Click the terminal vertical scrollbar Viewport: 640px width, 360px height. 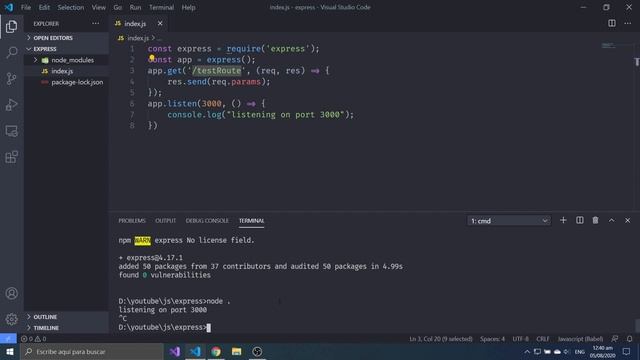click(637, 325)
